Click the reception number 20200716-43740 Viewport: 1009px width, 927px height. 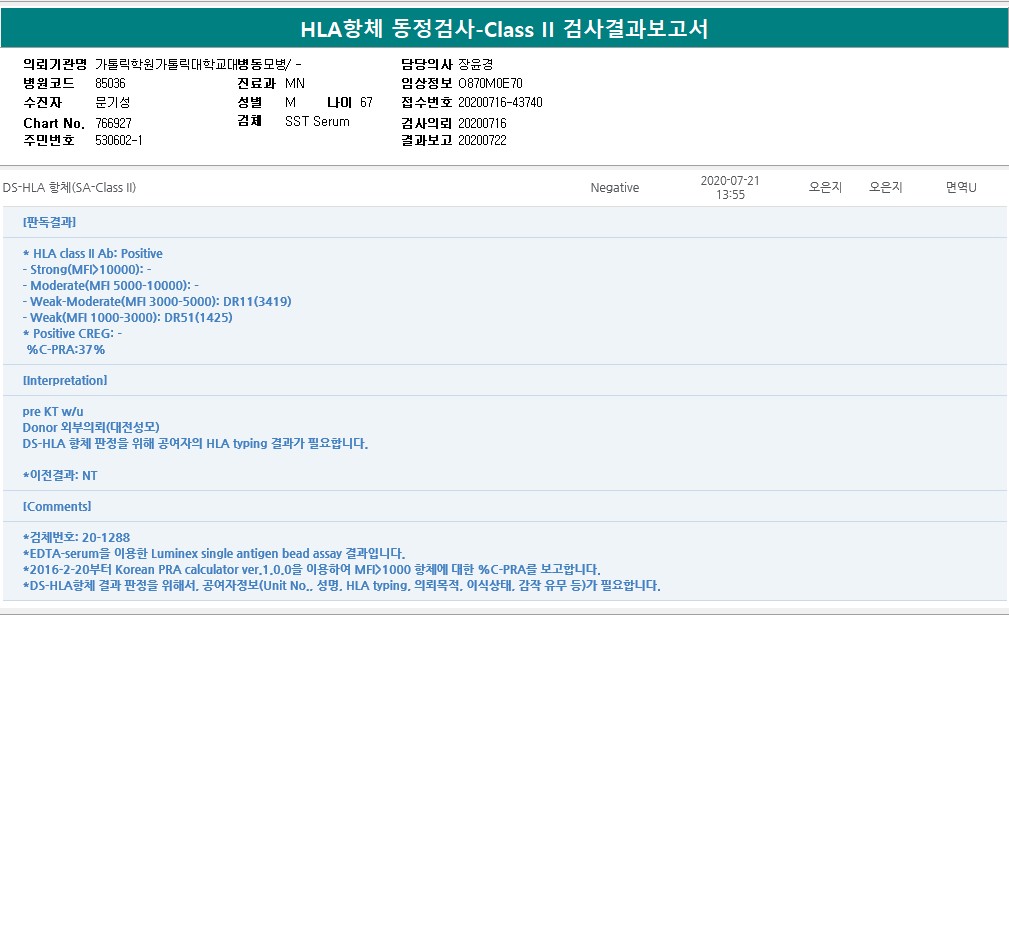500,102
